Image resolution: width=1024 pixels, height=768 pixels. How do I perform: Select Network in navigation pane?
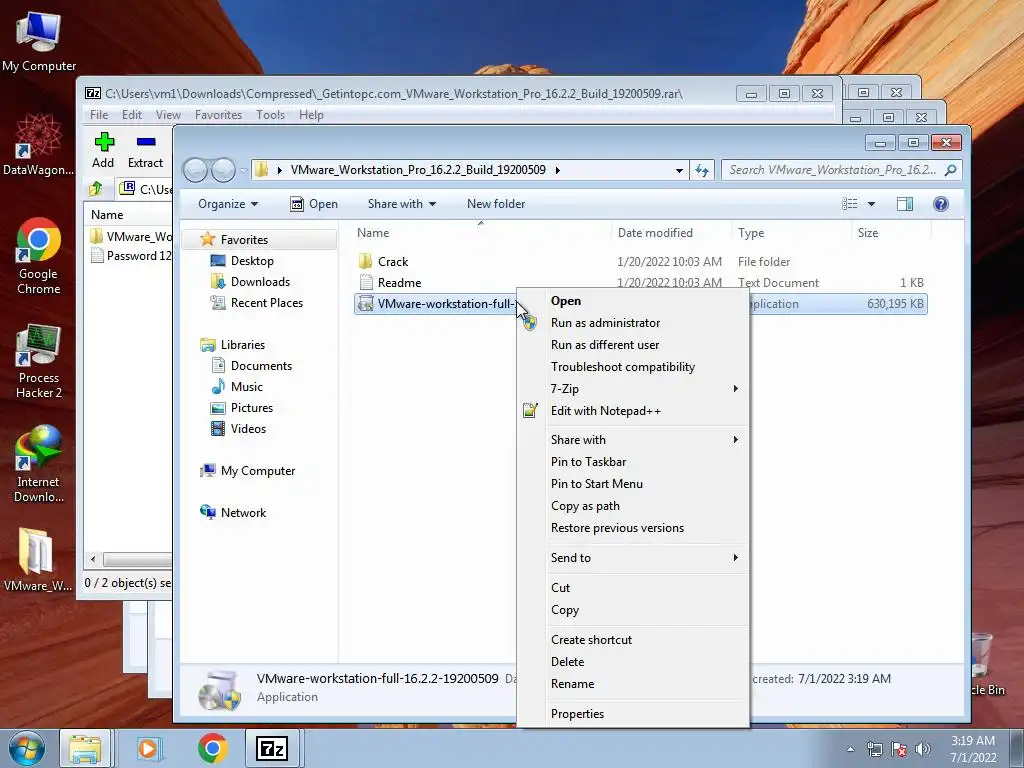coord(233,513)
